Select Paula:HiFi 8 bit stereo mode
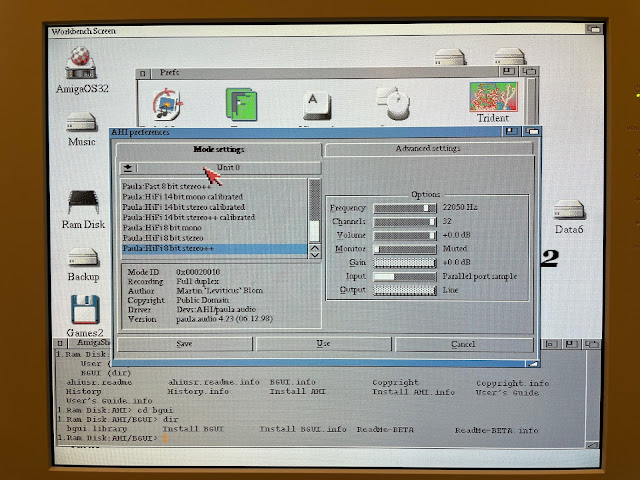Screen dimensions: 640x480 [214, 238]
